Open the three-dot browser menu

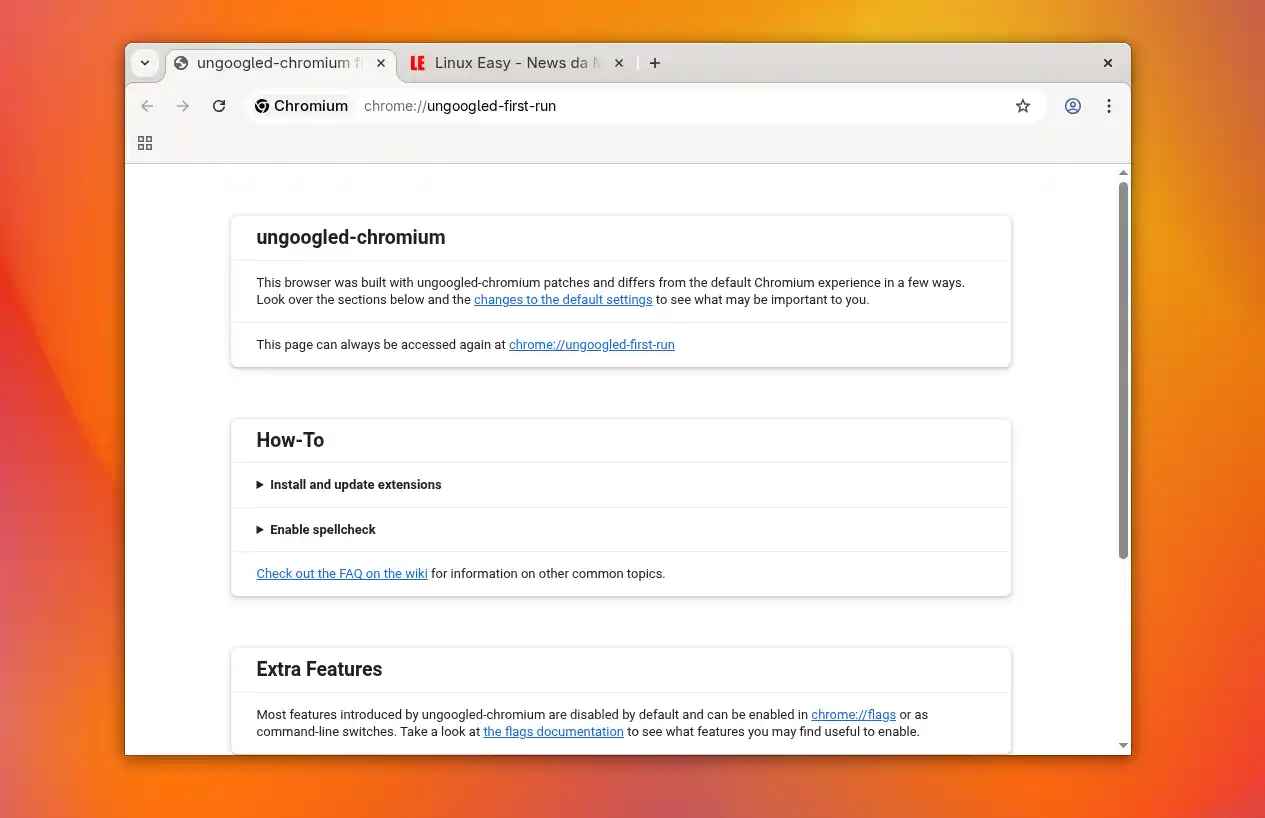[x=1109, y=106]
